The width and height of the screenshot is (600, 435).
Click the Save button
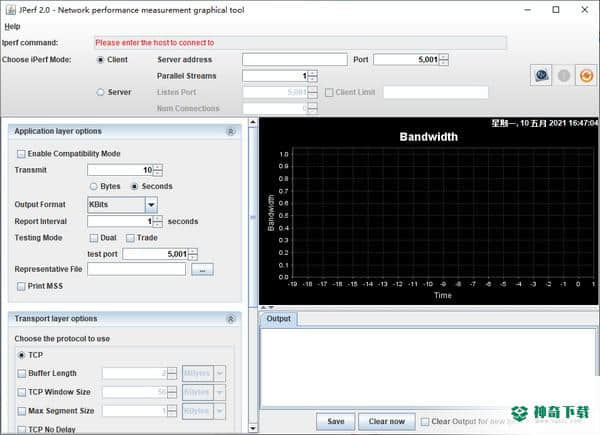tap(336, 421)
